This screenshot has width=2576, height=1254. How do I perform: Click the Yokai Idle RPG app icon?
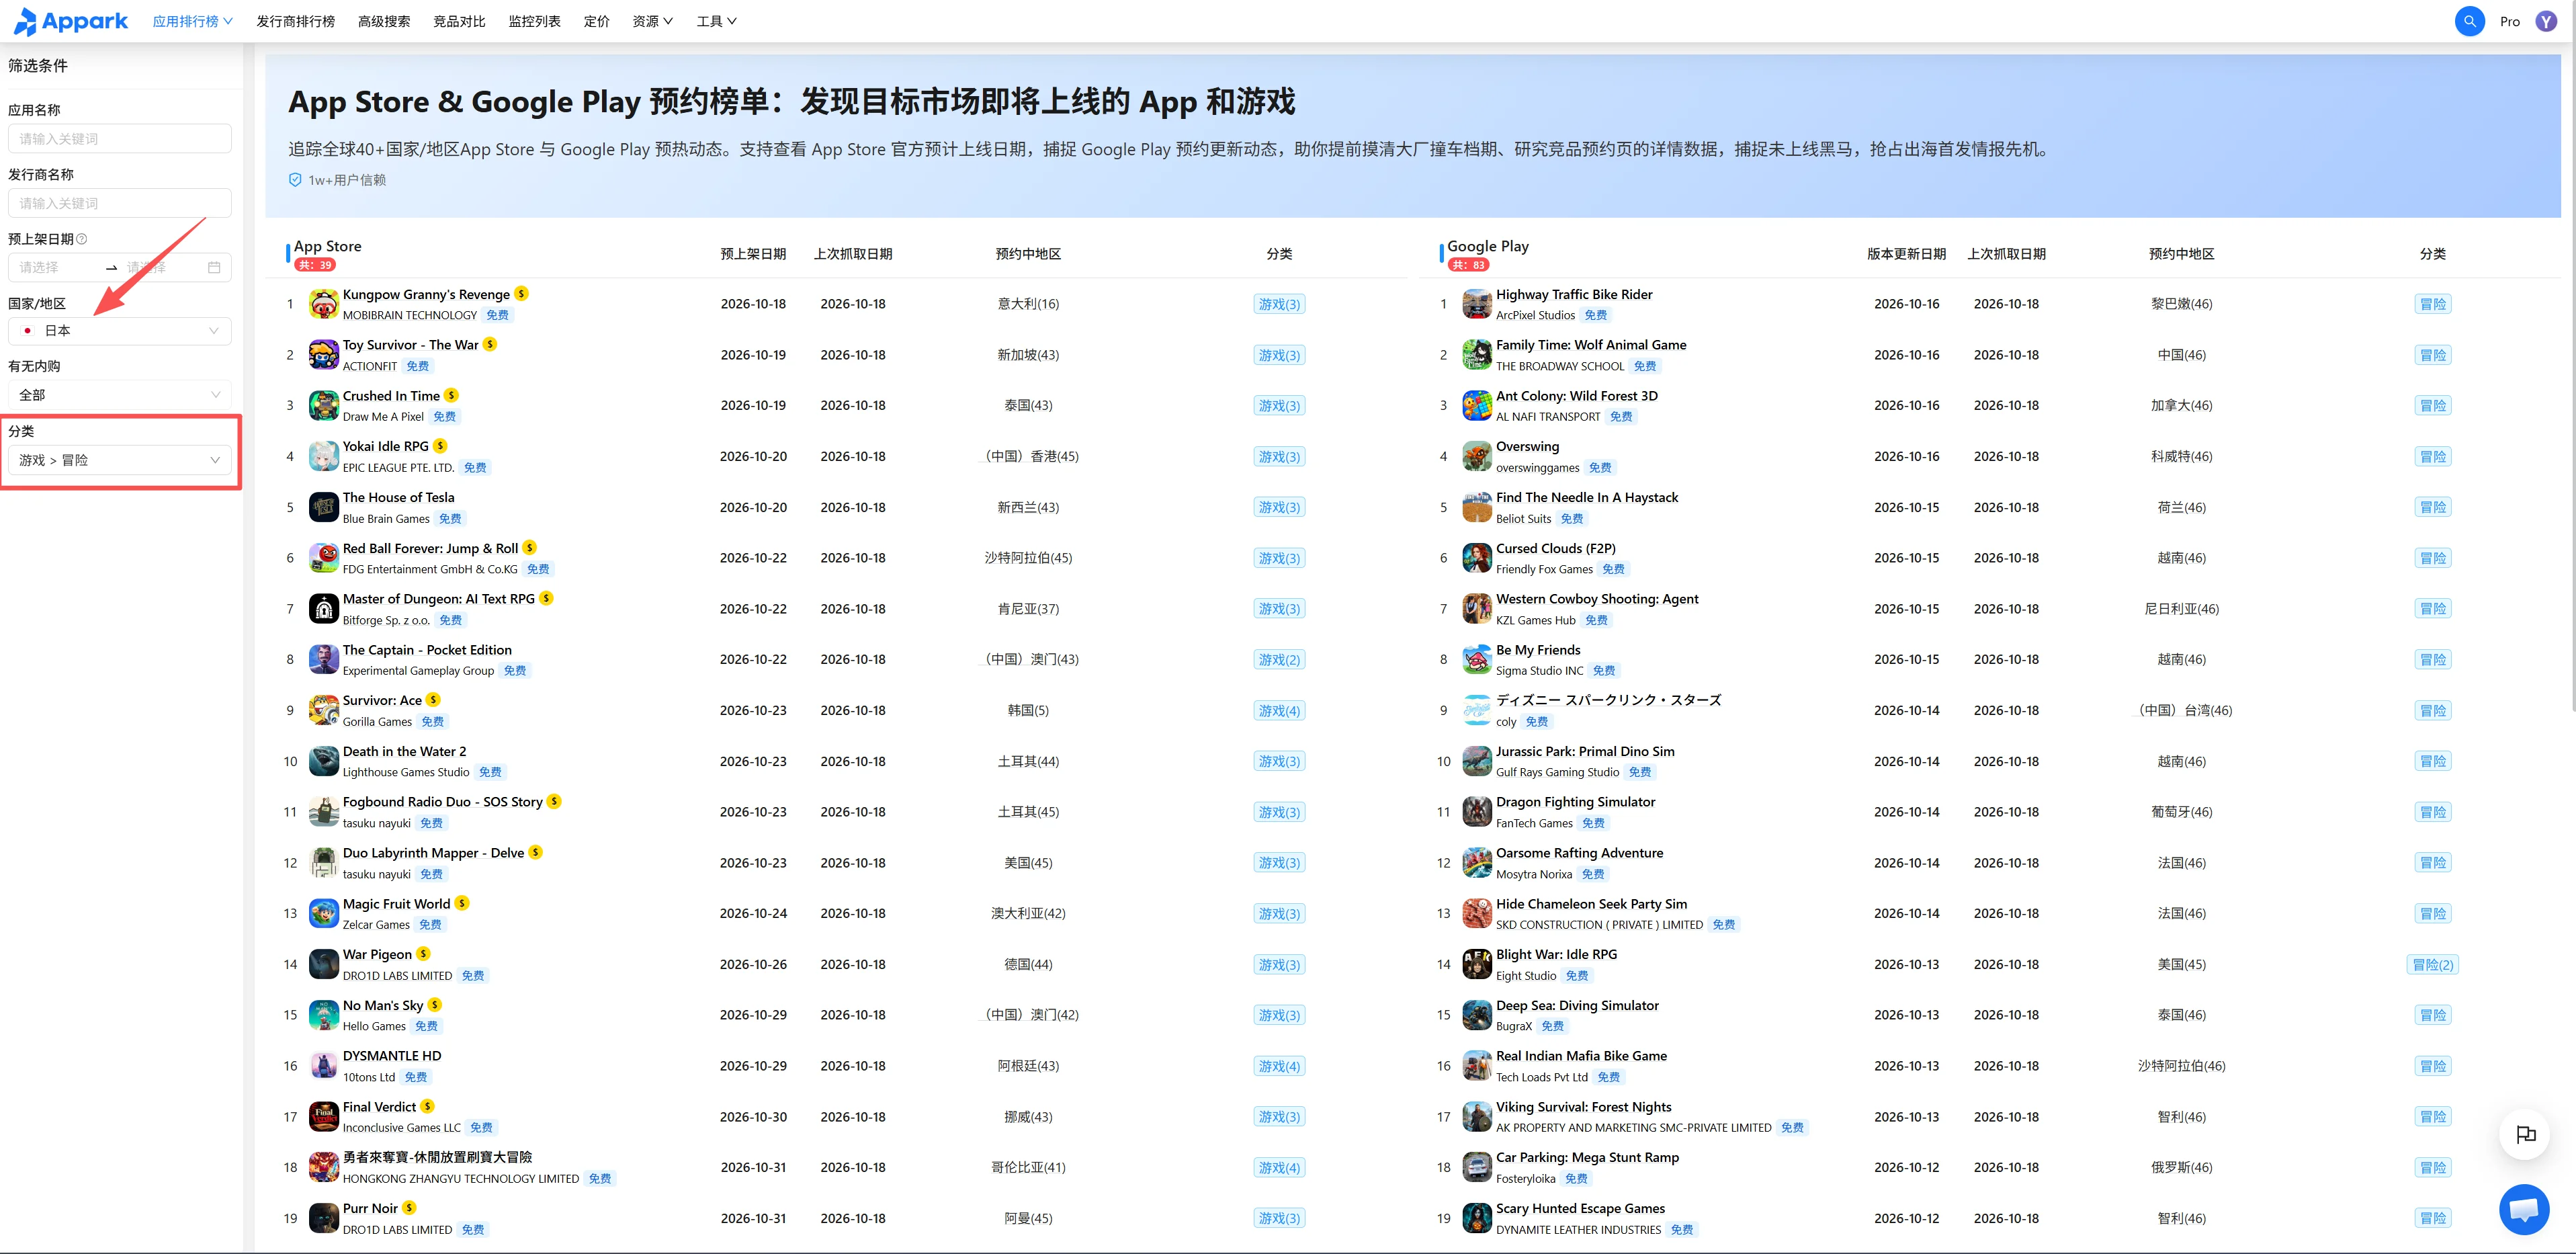323,456
